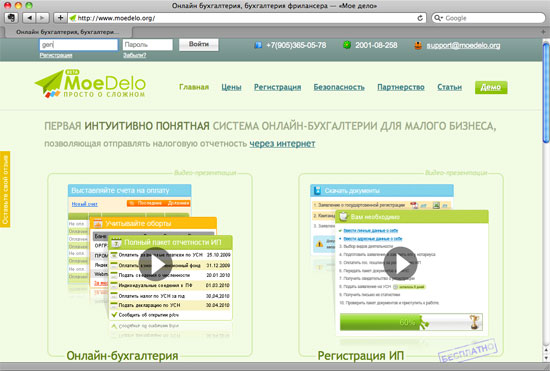Click the scrollbar down arrow
The height and width of the screenshot is (371, 550).
546,358
